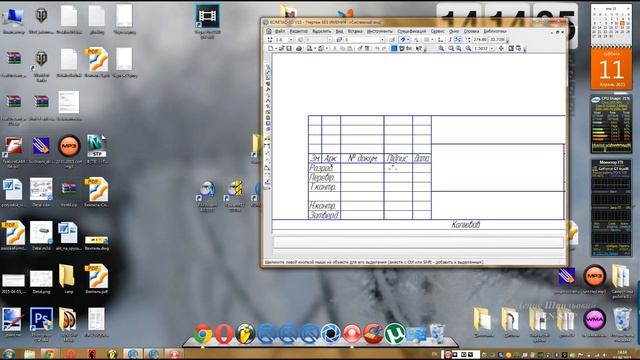Click the Photoshop Ps desktop shortcut
The width and height of the screenshot is (640, 360).
(41, 319)
